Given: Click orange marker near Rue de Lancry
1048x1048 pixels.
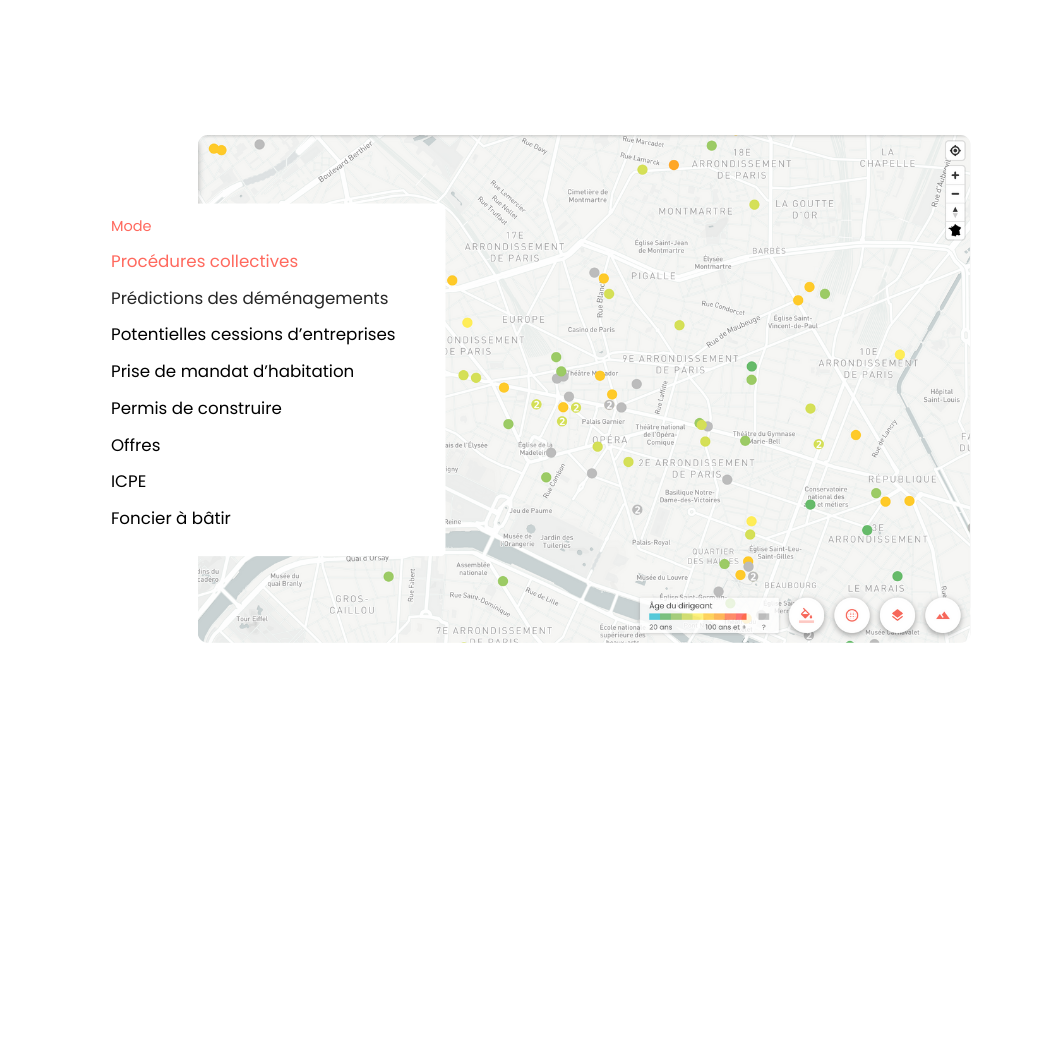Looking at the screenshot, I should 856,435.
